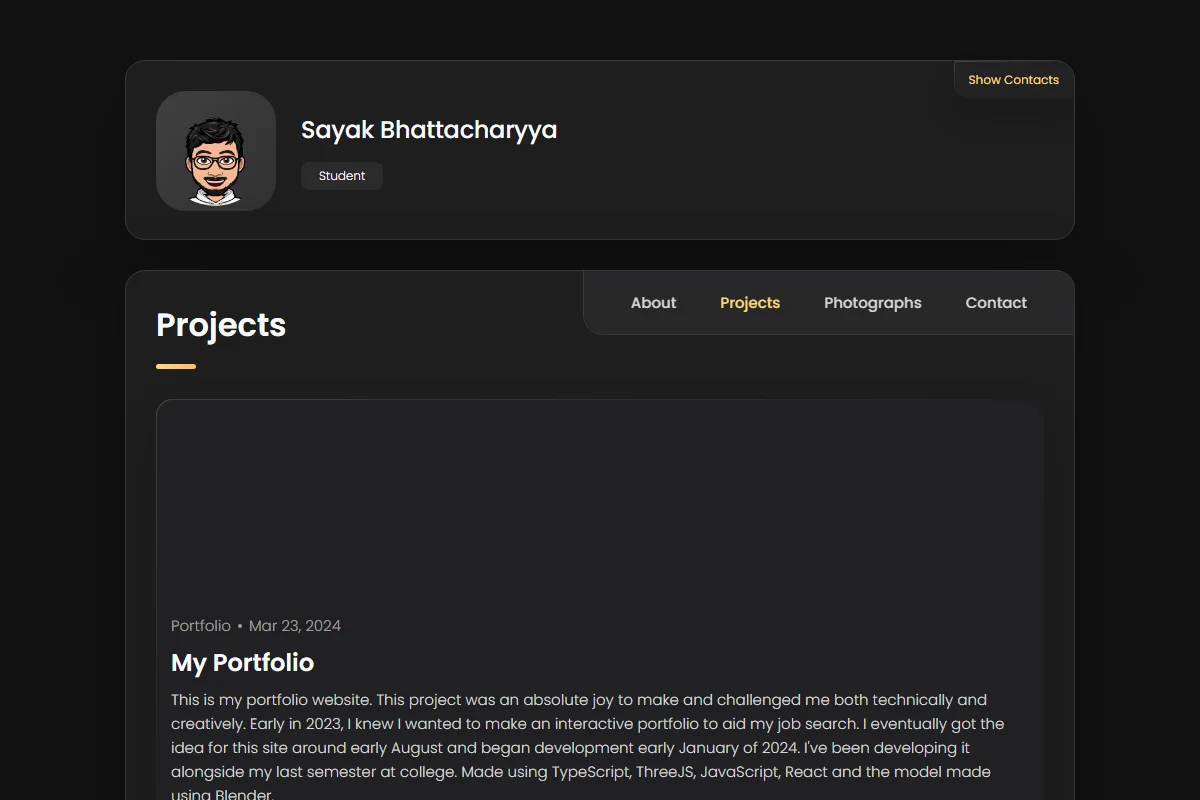Open the My Portfolio project title

[x=242, y=662]
